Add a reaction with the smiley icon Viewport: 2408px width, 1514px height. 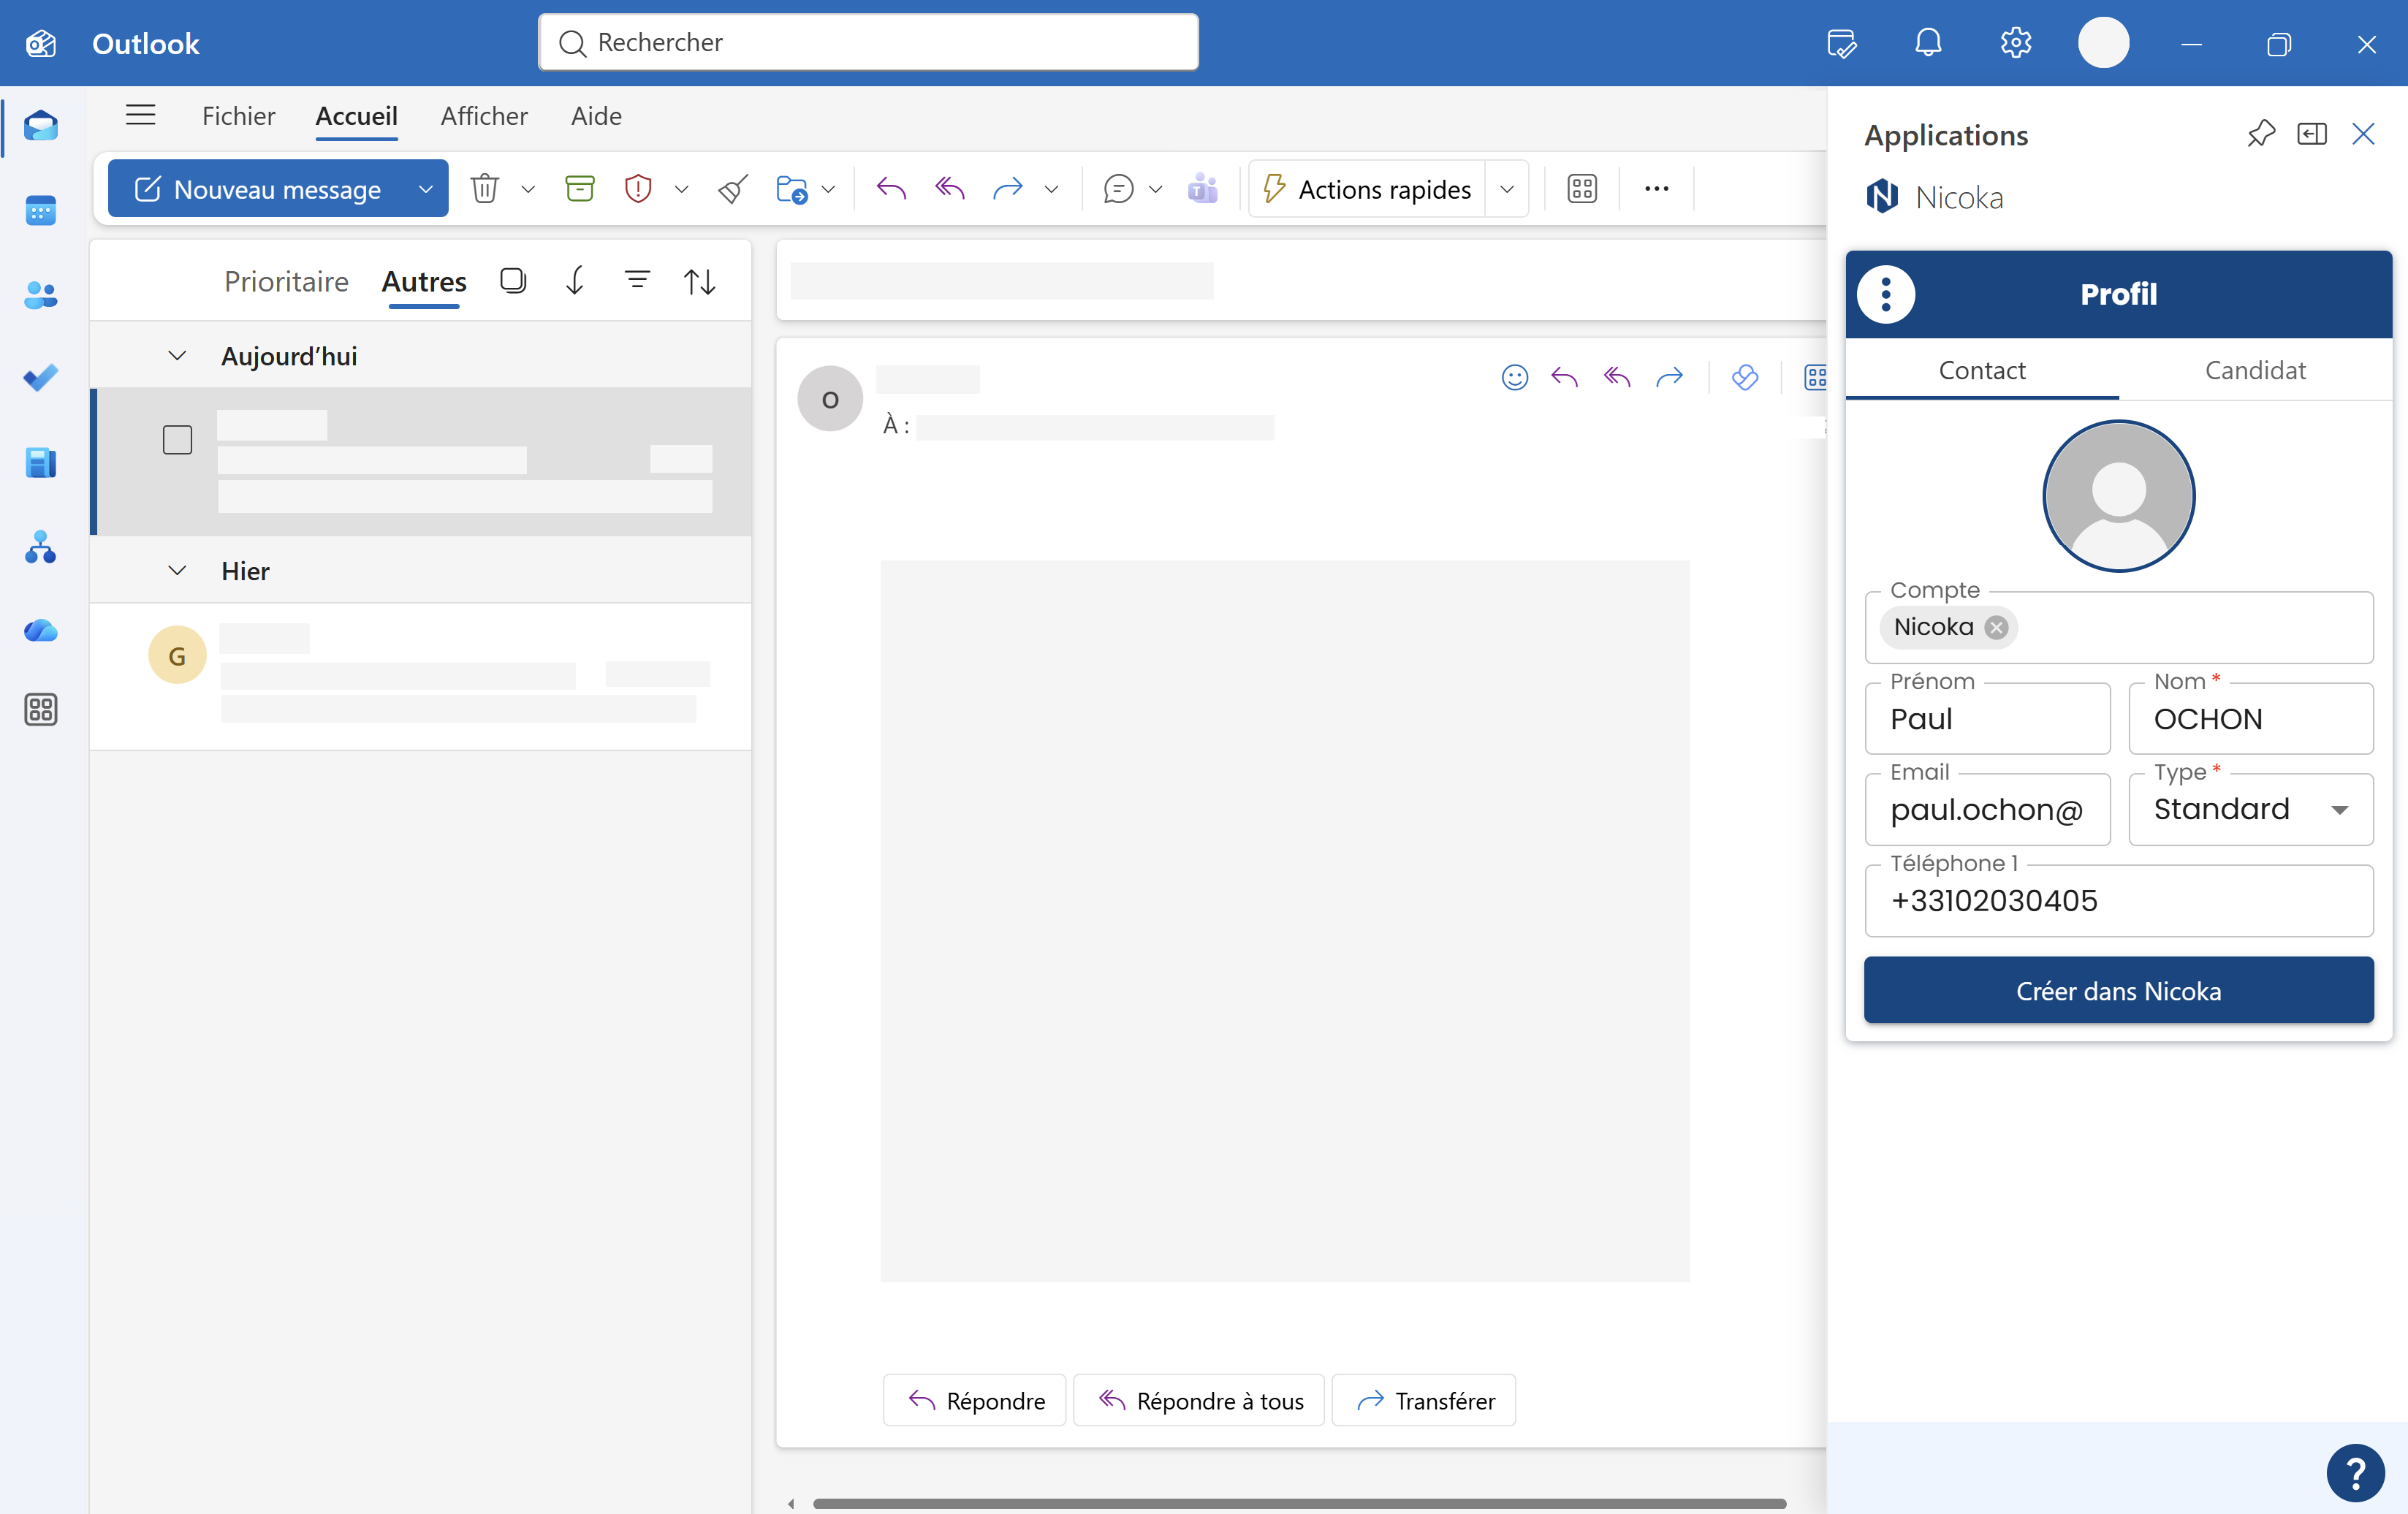tap(1515, 377)
